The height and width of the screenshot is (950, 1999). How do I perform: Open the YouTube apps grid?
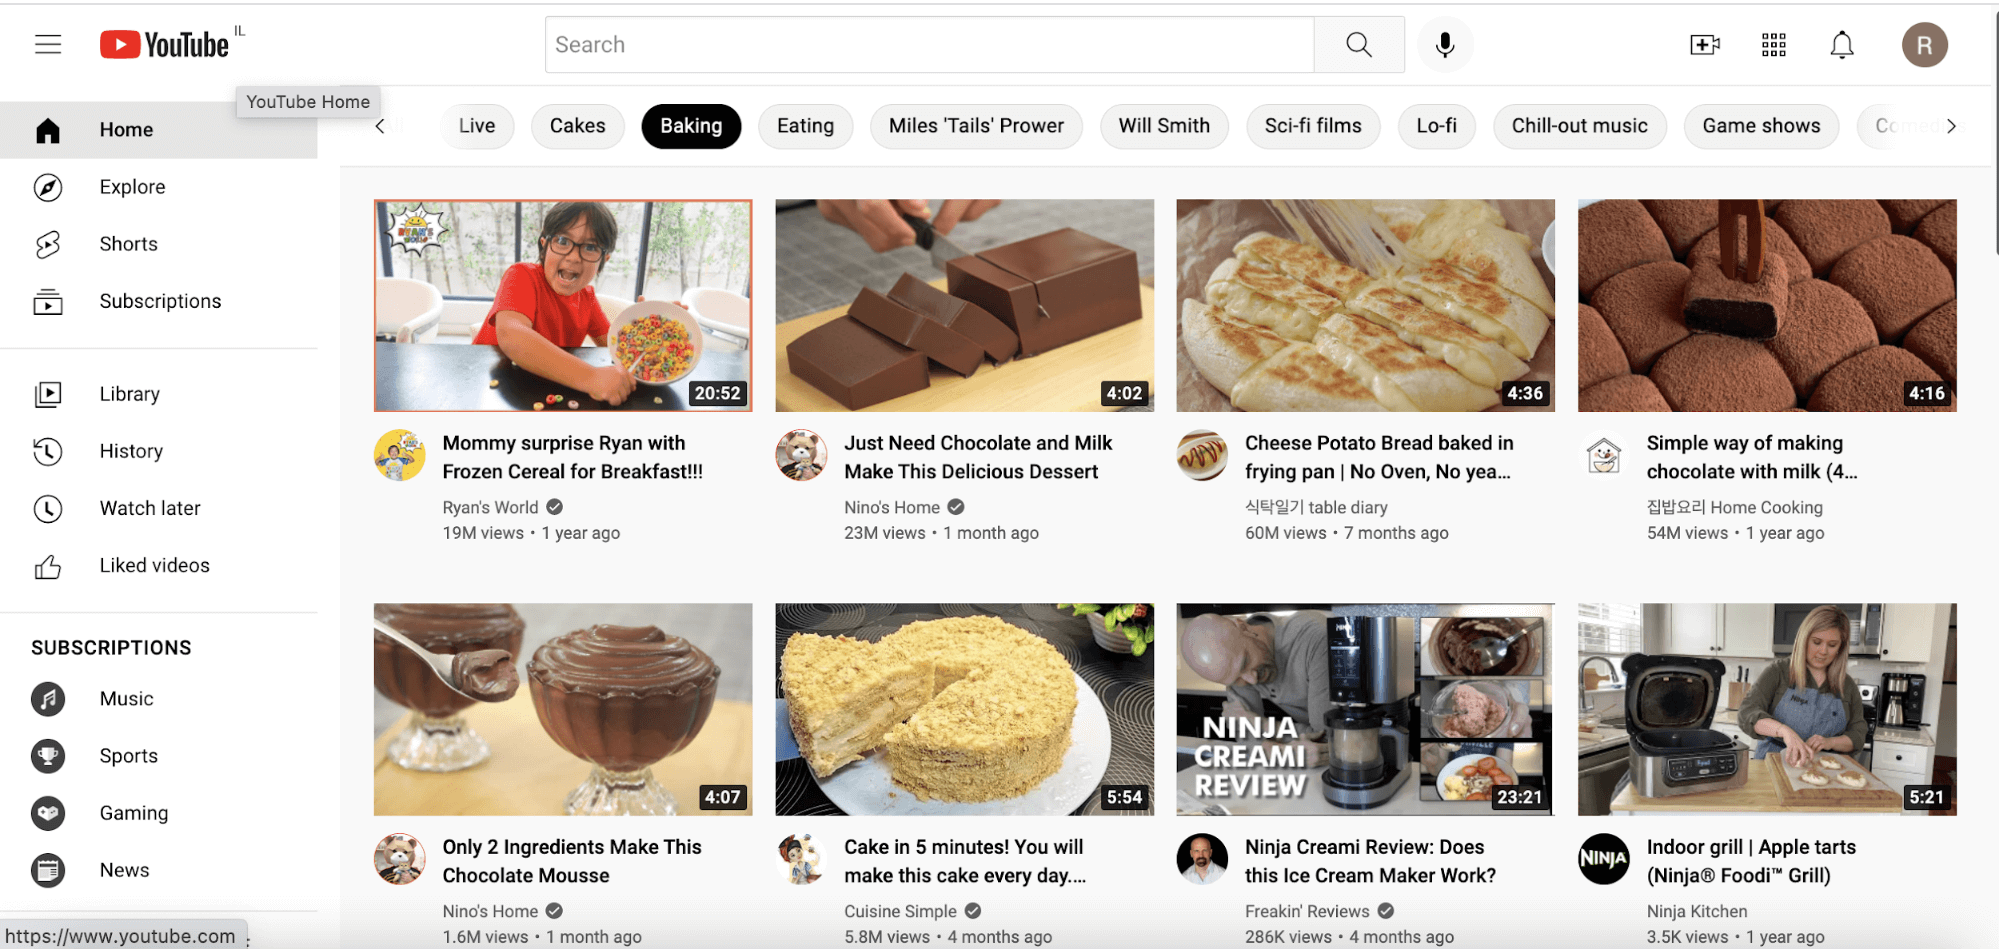coord(1773,45)
